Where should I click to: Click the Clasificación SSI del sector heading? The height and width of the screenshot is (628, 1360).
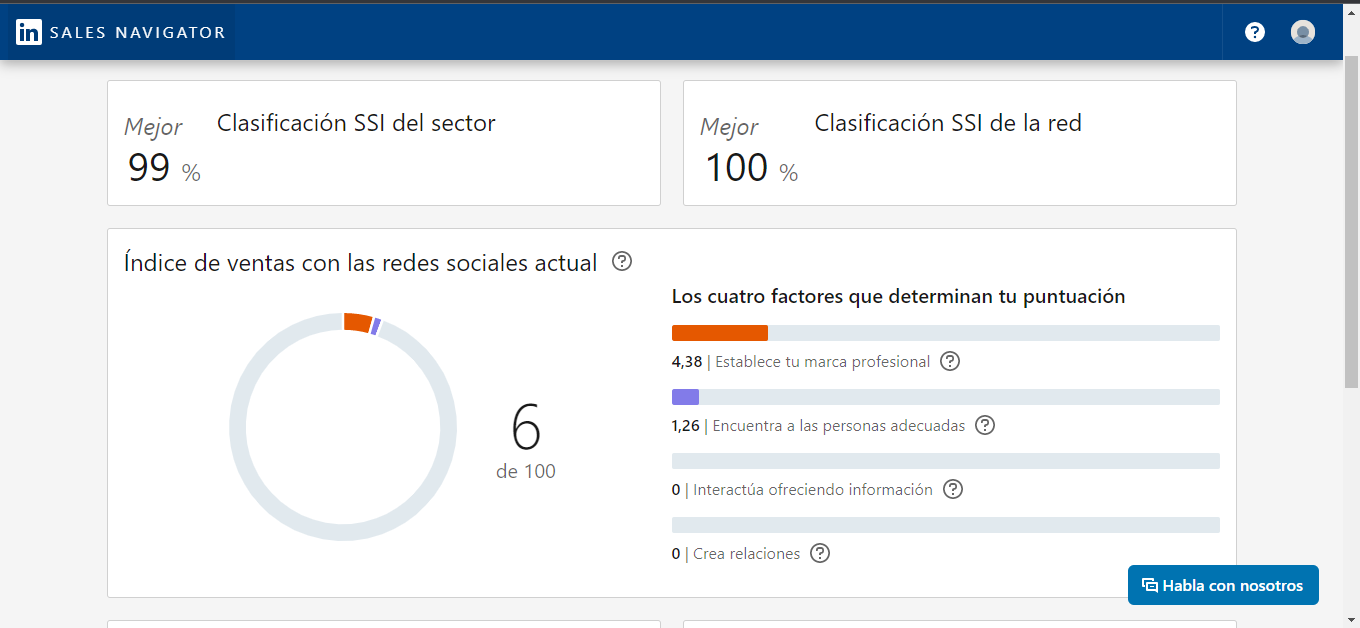pyautogui.click(x=356, y=123)
